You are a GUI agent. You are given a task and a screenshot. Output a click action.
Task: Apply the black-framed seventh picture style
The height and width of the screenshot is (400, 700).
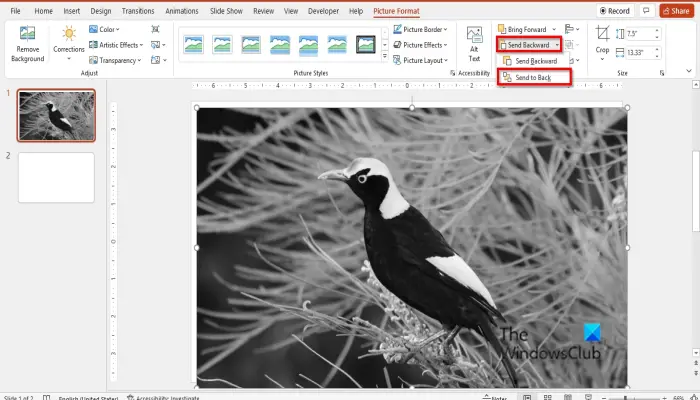366,45
